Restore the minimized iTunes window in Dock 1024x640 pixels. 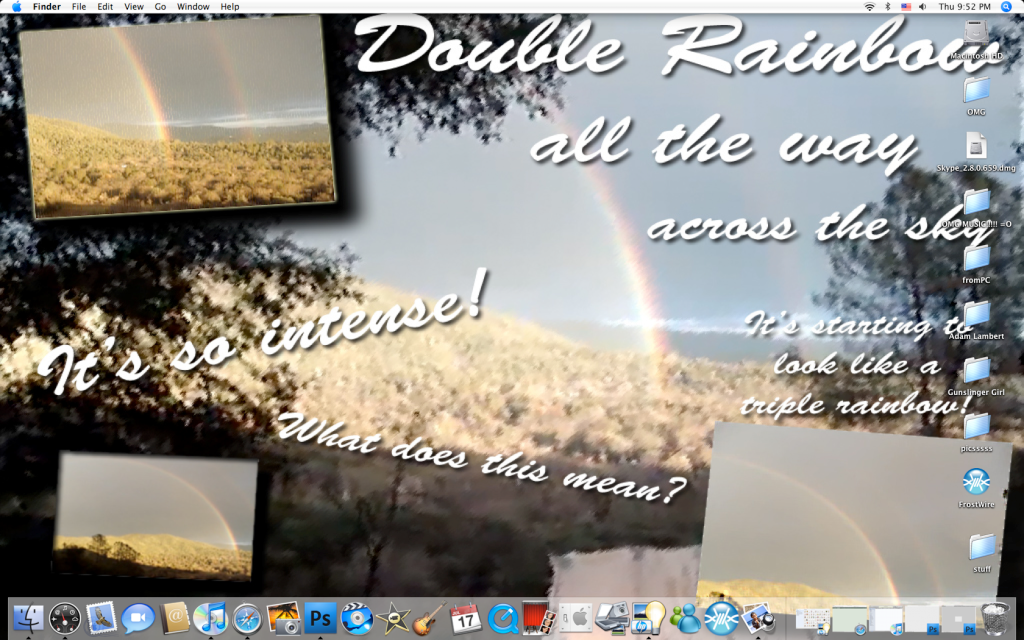pyautogui.click(x=886, y=620)
